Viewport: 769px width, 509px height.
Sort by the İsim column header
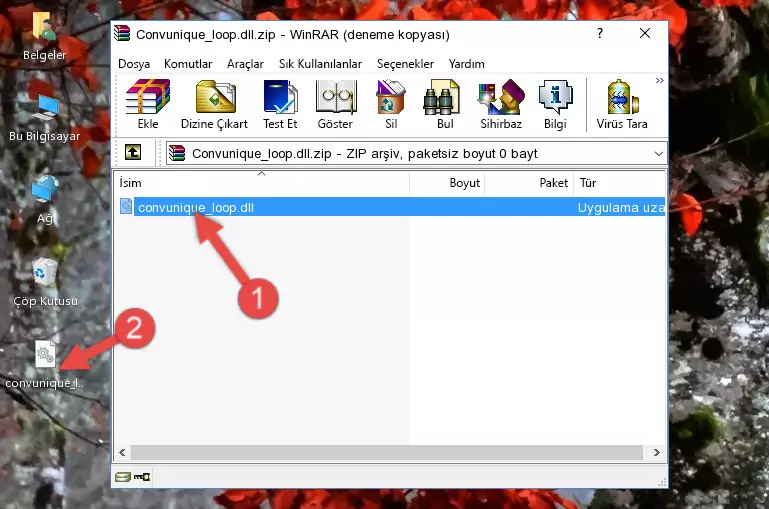coord(262,183)
